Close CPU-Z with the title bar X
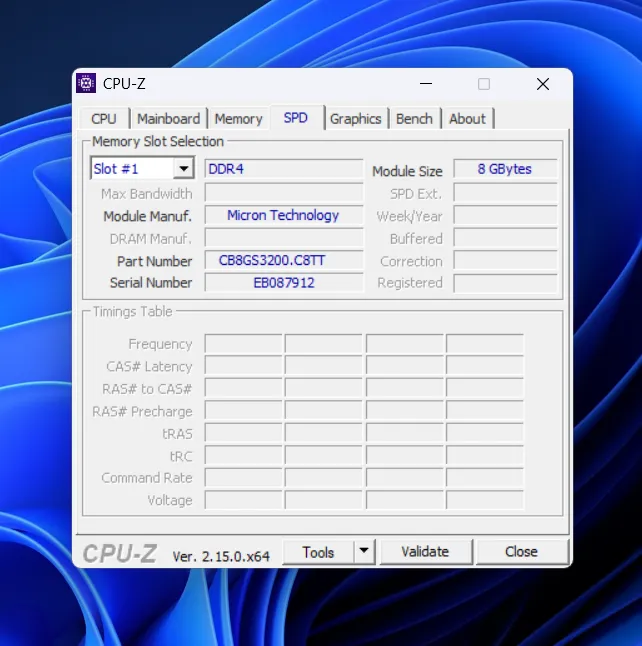Screen dimensions: 642x646 point(542,84)
